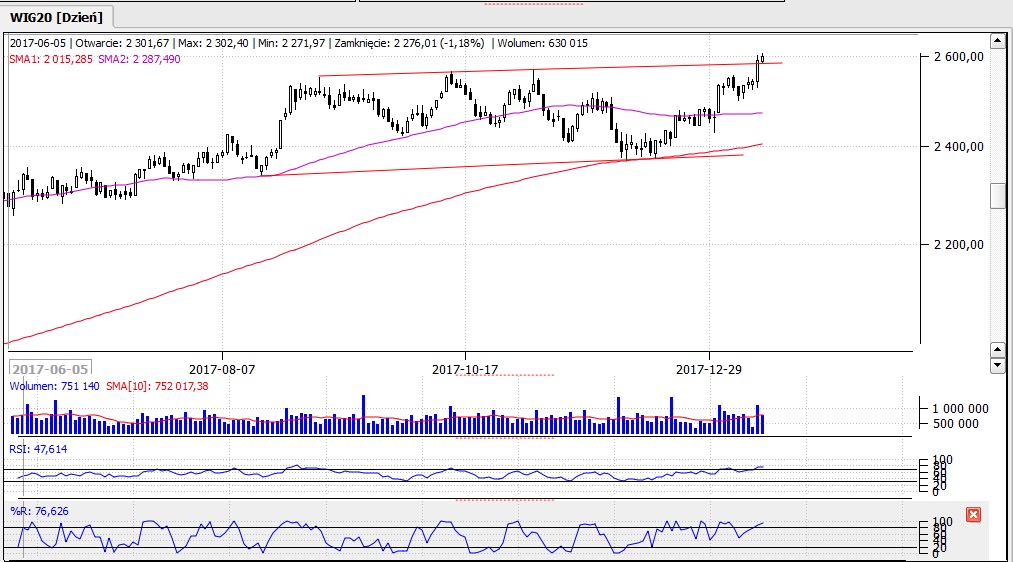Viewport: 1013px width, 562px height.
Task: Close the %R indicator panel
Action: click(974, 514)
